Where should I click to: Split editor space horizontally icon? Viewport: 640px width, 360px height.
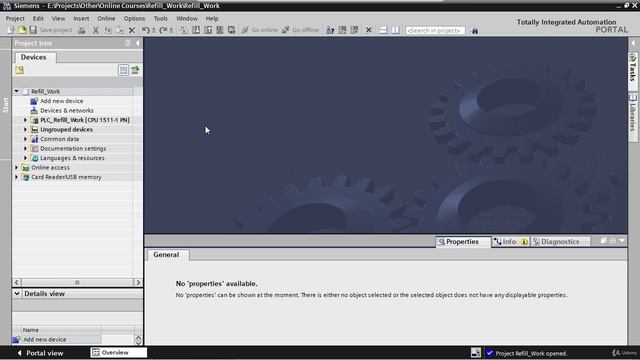(383, 30)
